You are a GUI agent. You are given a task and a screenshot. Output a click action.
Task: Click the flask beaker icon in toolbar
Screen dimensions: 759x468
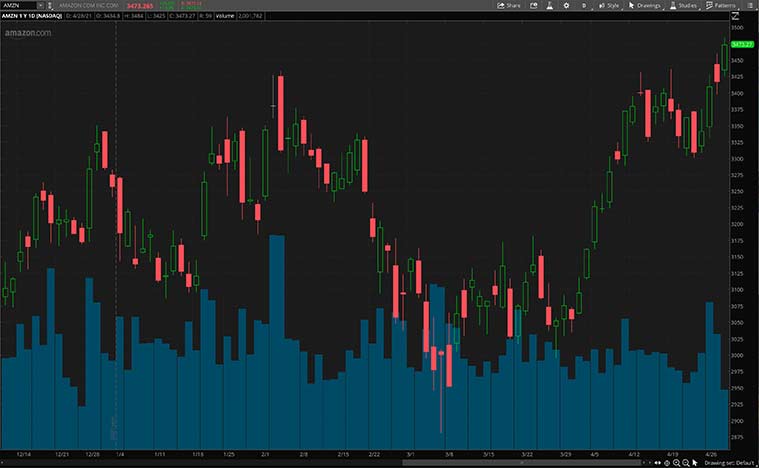tap(548, 5)
